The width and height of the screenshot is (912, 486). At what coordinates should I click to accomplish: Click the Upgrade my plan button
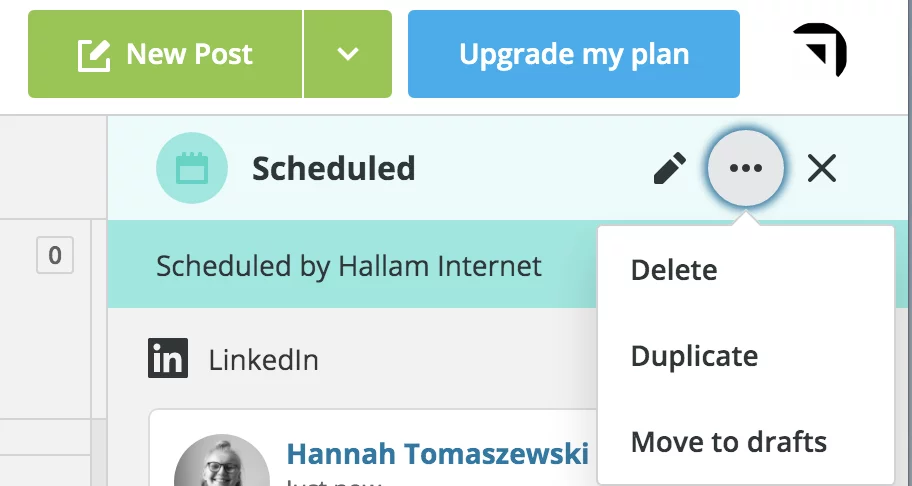573,54
